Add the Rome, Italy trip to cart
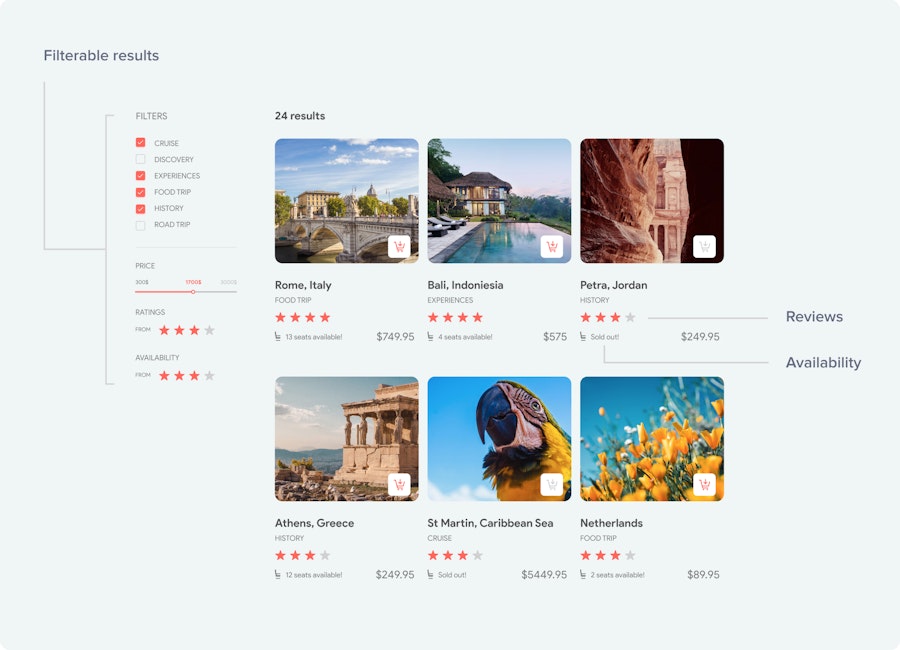Viewport: 900px width, 650px height. (400, 246)
